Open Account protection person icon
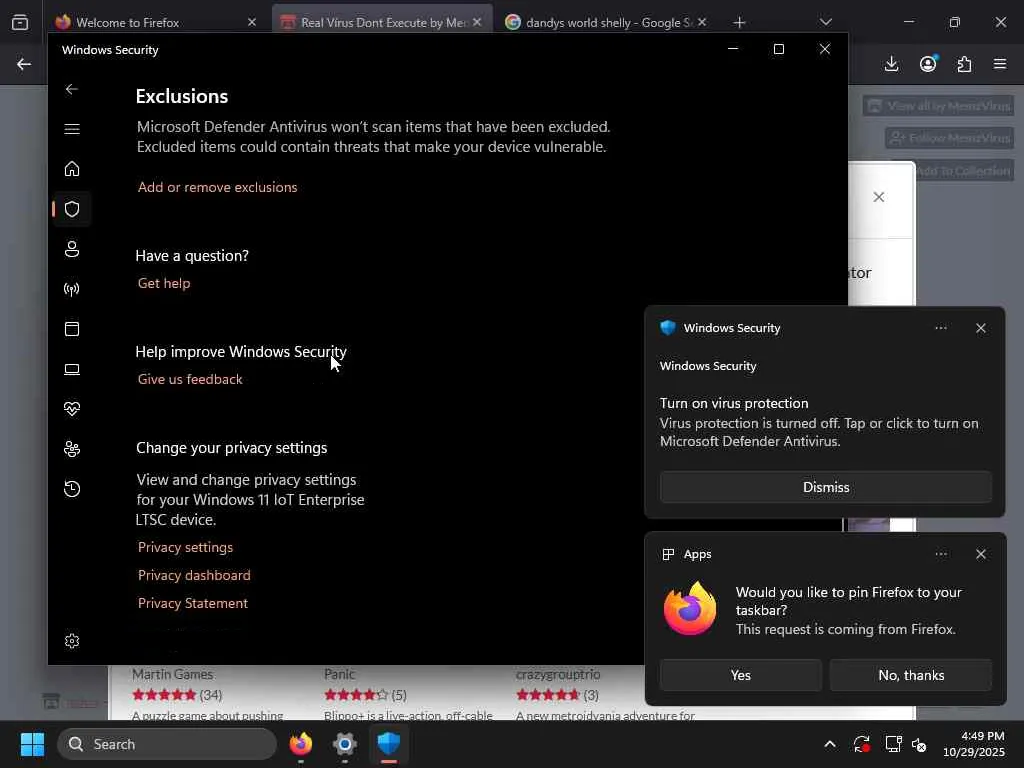The image size is (1024, 768). point(72,249)
